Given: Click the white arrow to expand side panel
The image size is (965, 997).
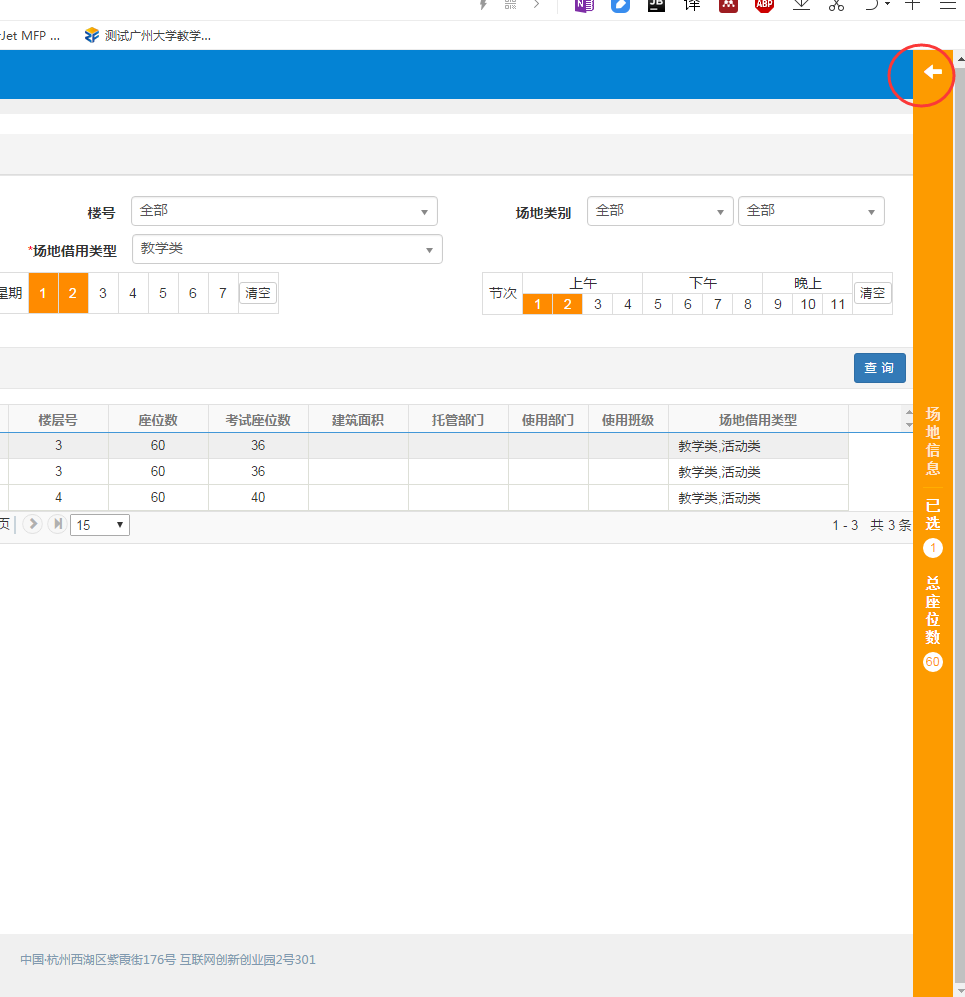Looking at the screenshot, I should tap(932, 72).
